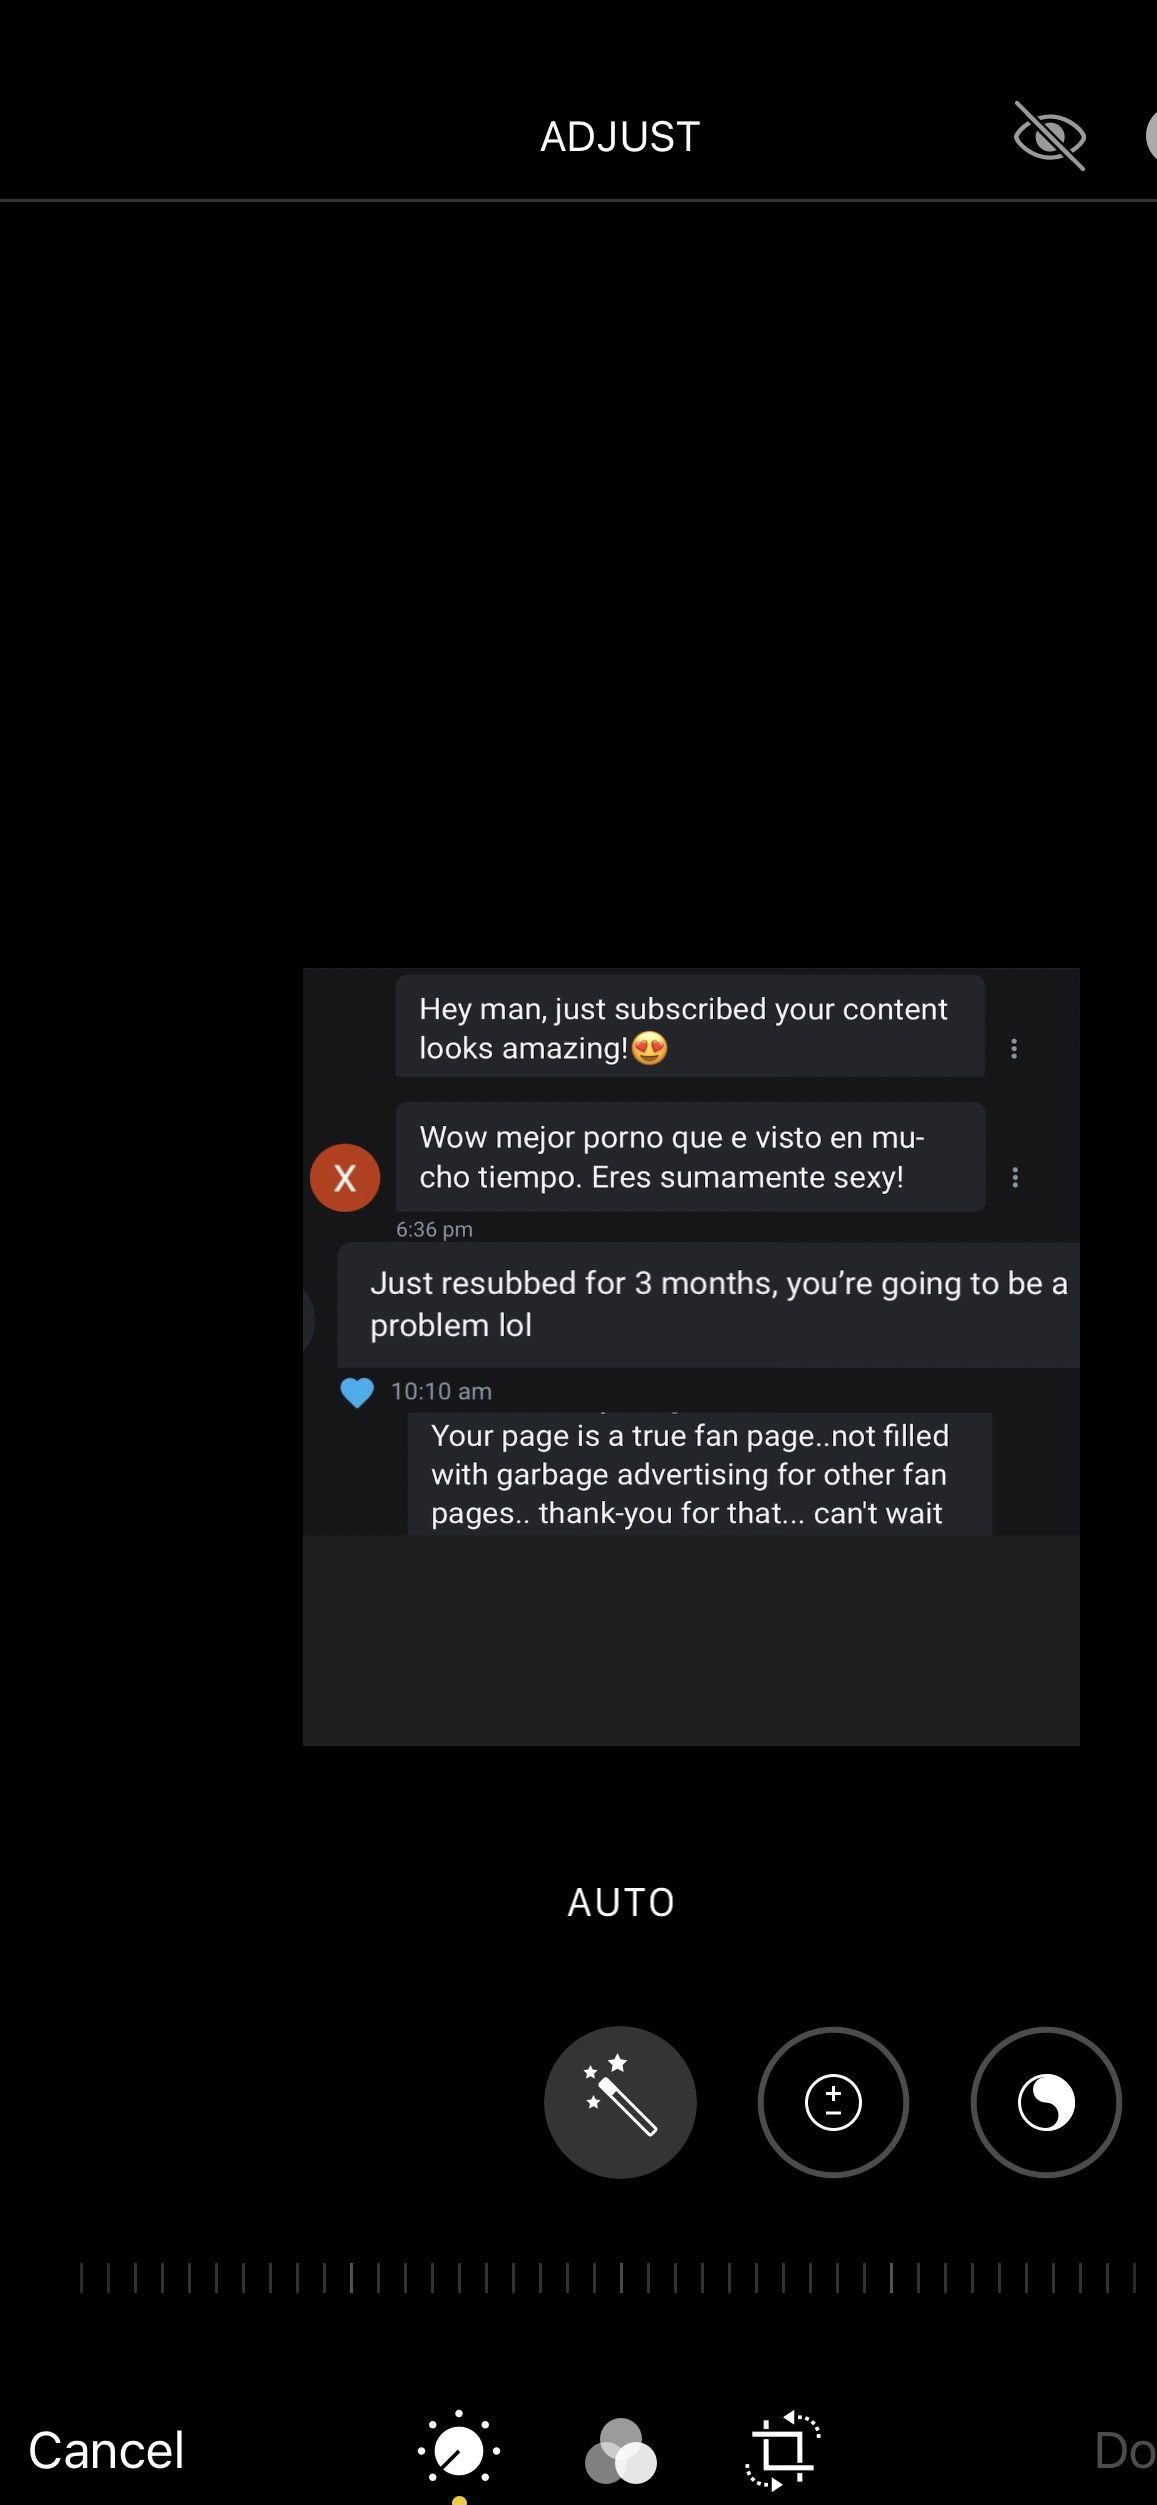Tap the red X avatar circle

pos(345,1178)
